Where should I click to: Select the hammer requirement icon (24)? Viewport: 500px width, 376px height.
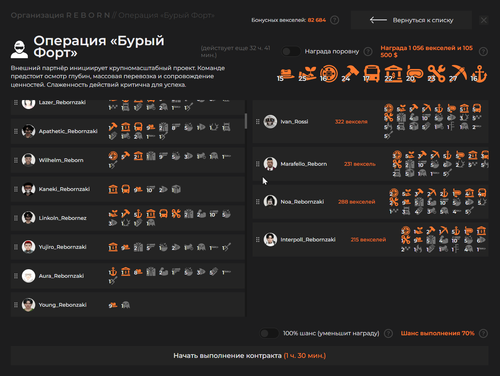point(350,74)
